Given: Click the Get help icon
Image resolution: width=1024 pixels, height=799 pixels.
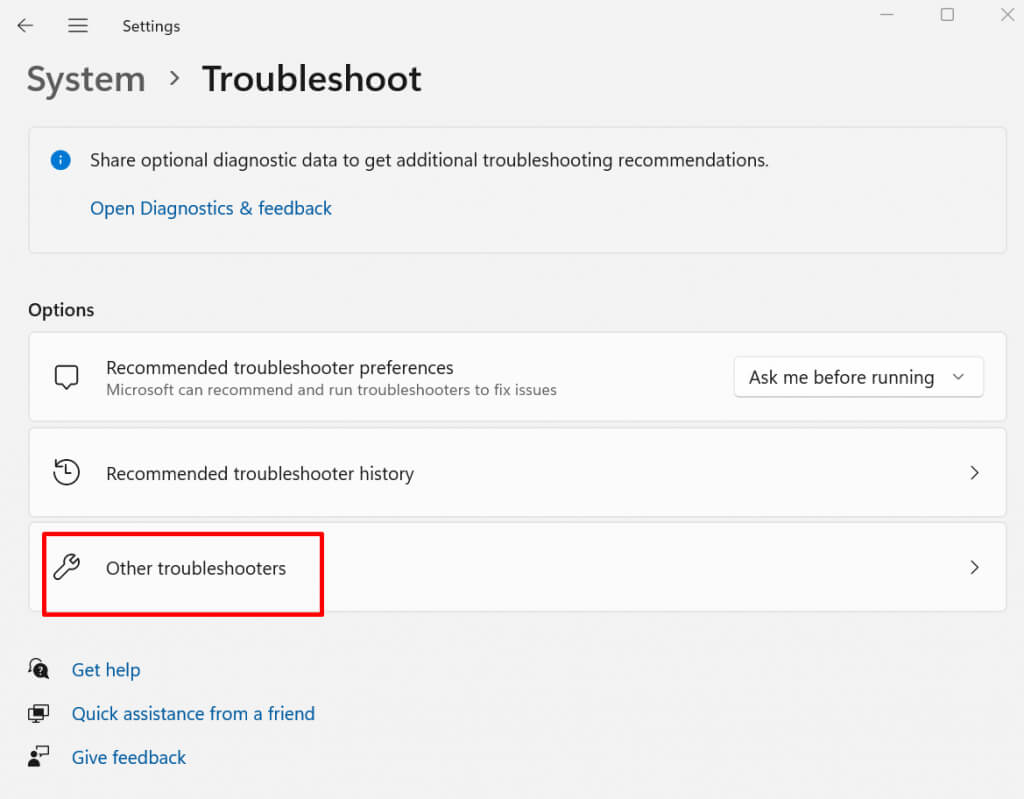Looking at the screenshot, I should tap(39, 669).
